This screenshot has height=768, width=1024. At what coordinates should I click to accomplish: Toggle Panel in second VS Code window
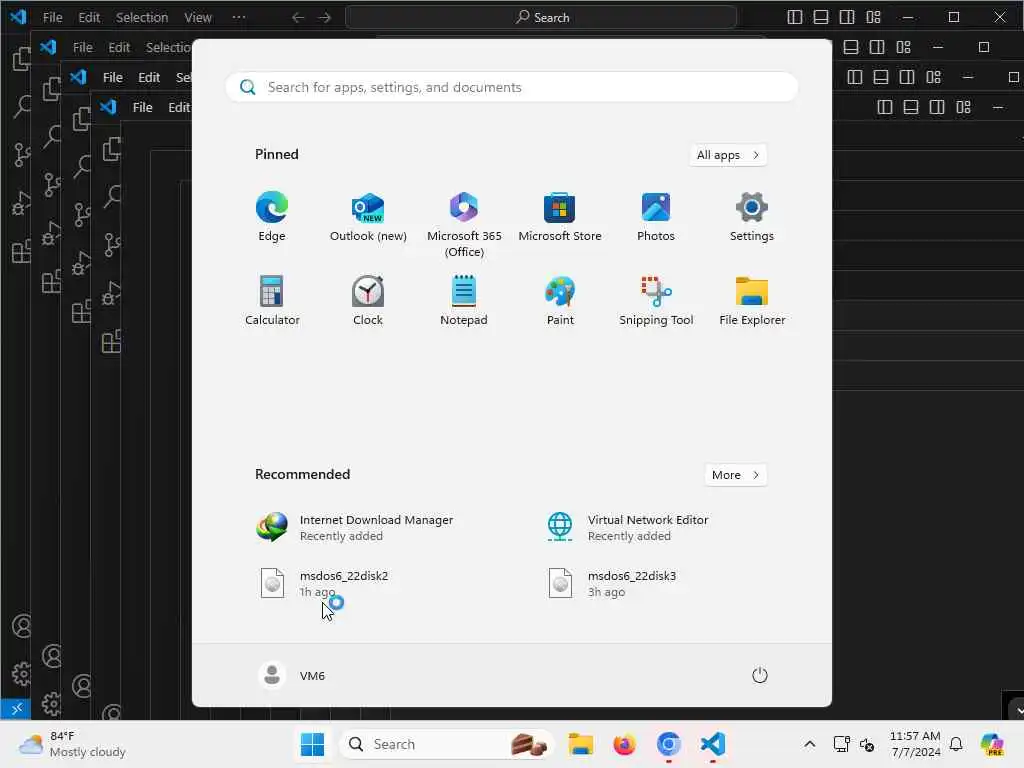click(x=851, y=47)
